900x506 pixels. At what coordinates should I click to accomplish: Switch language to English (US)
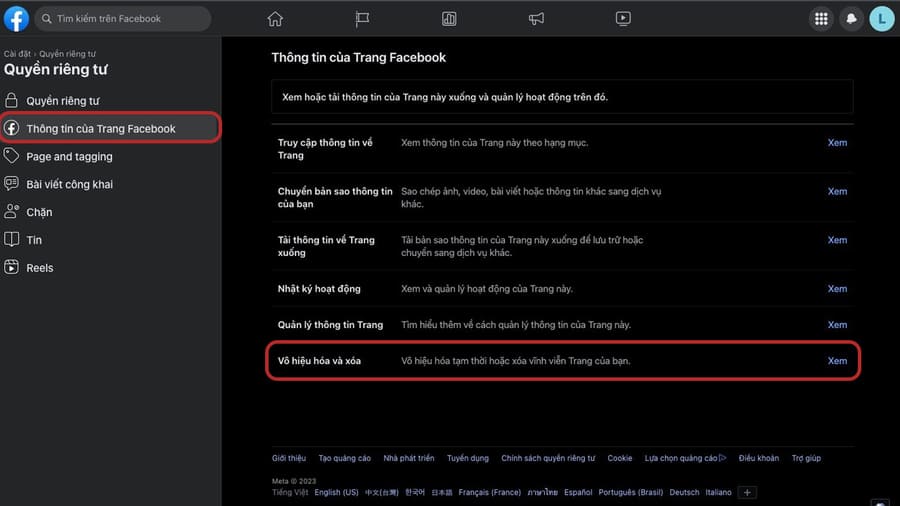point(336,492)
